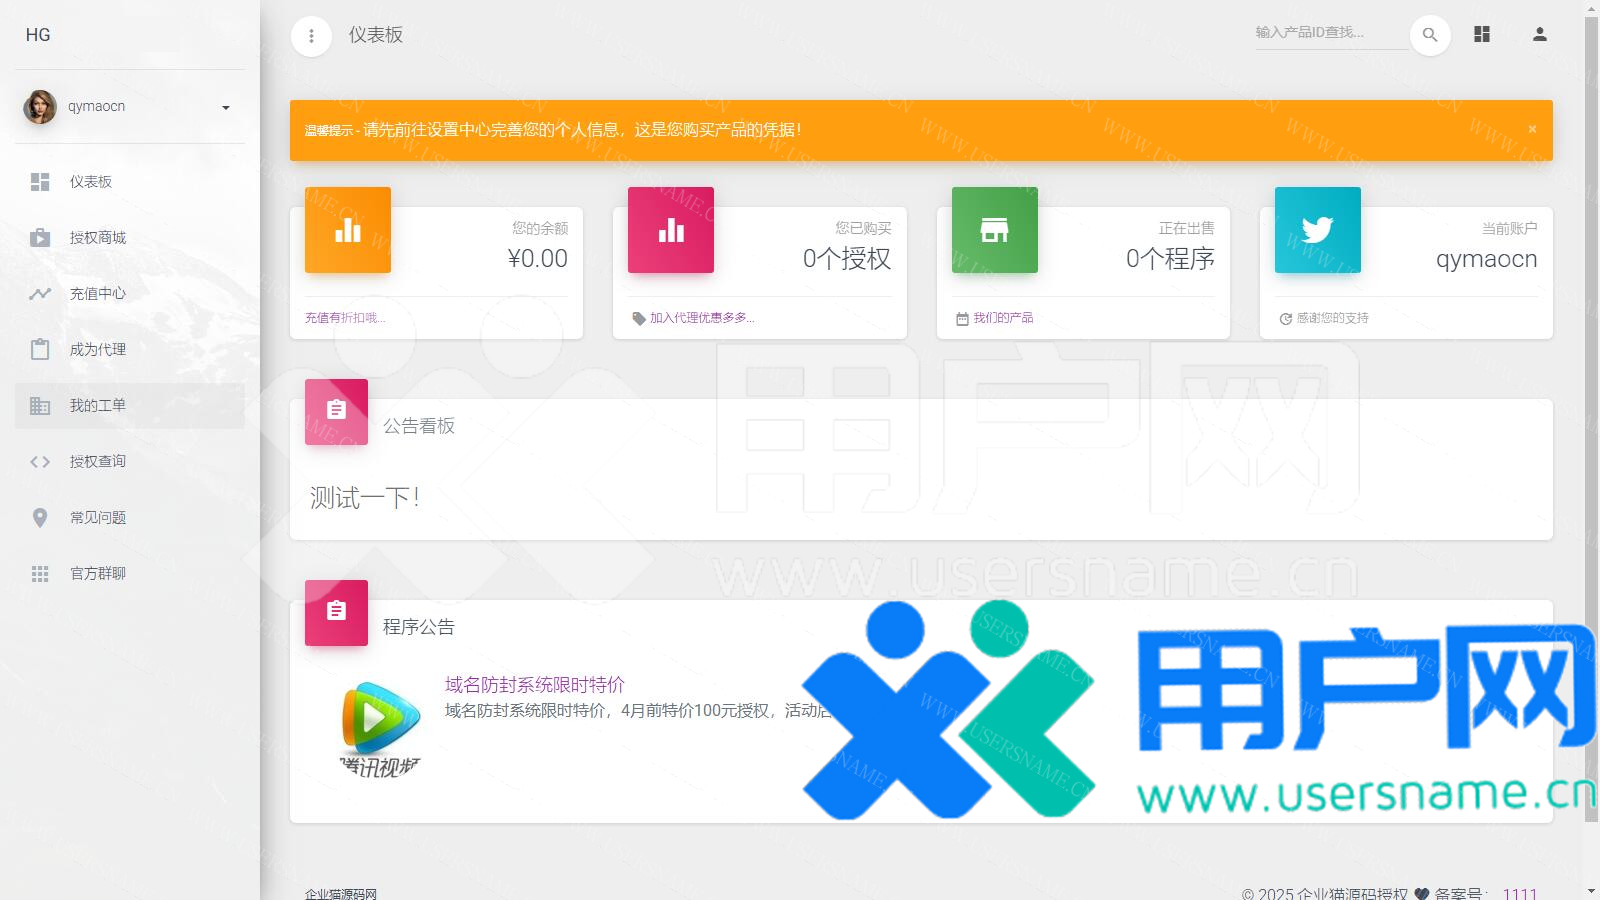Select 成为代理 in the sidebar
This screenshot has width=1600, height=900.
coord(97,350)
